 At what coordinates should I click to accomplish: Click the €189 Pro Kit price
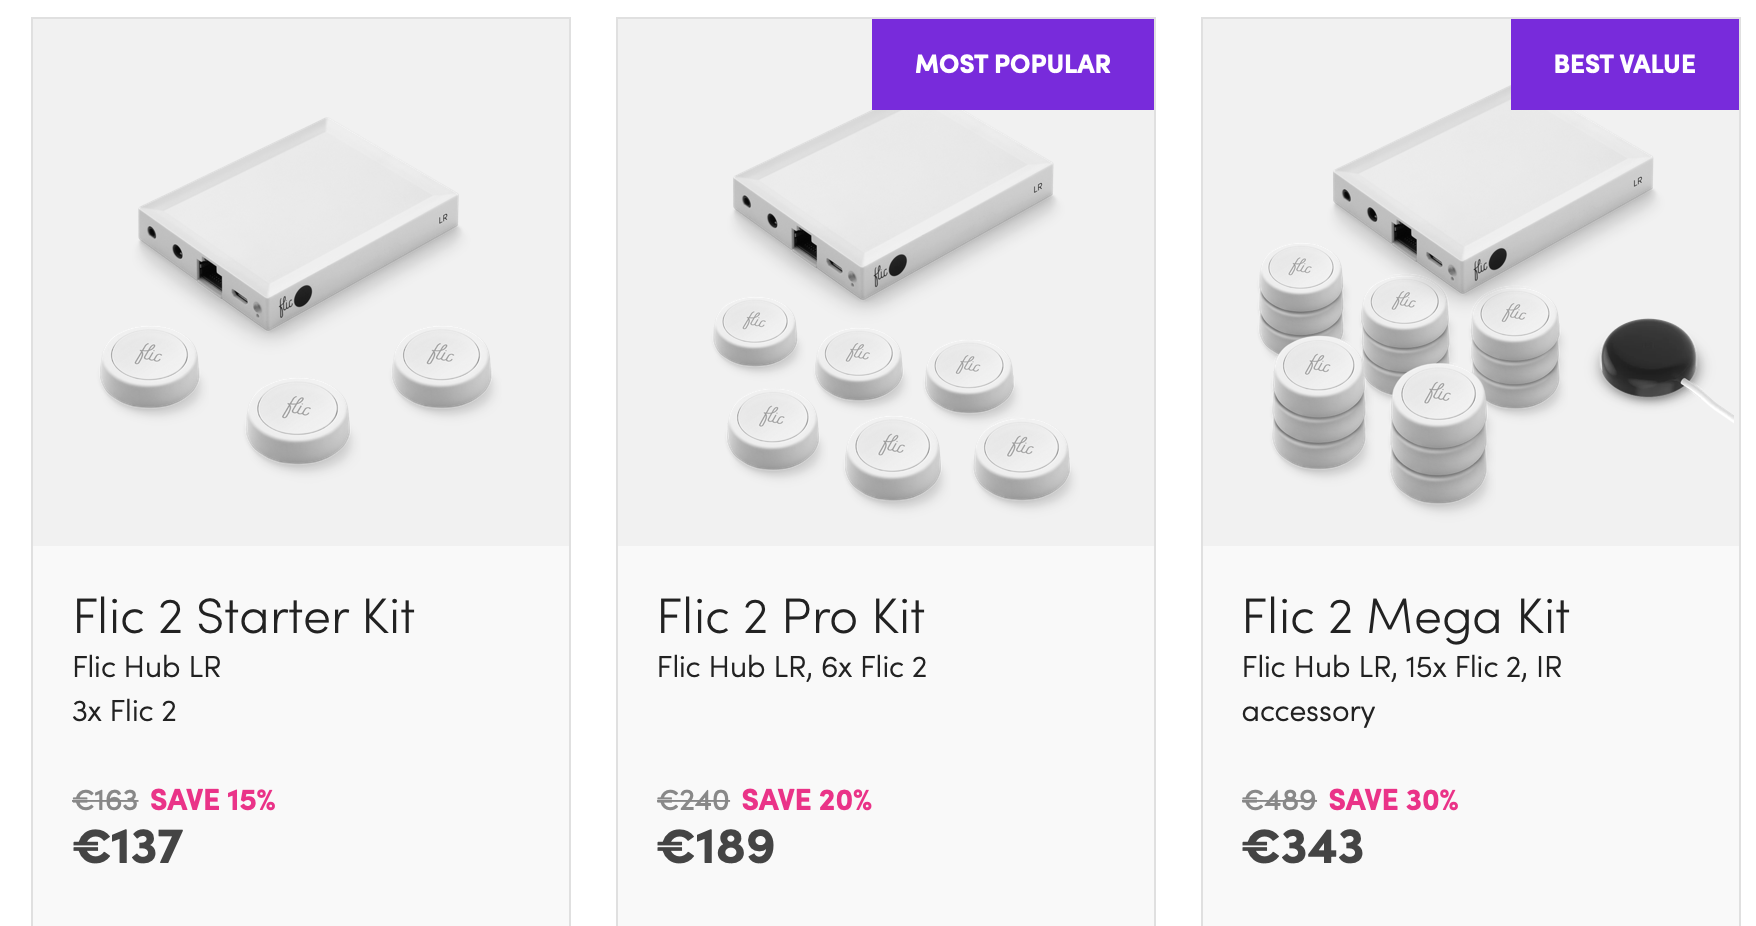coord(715,848)
